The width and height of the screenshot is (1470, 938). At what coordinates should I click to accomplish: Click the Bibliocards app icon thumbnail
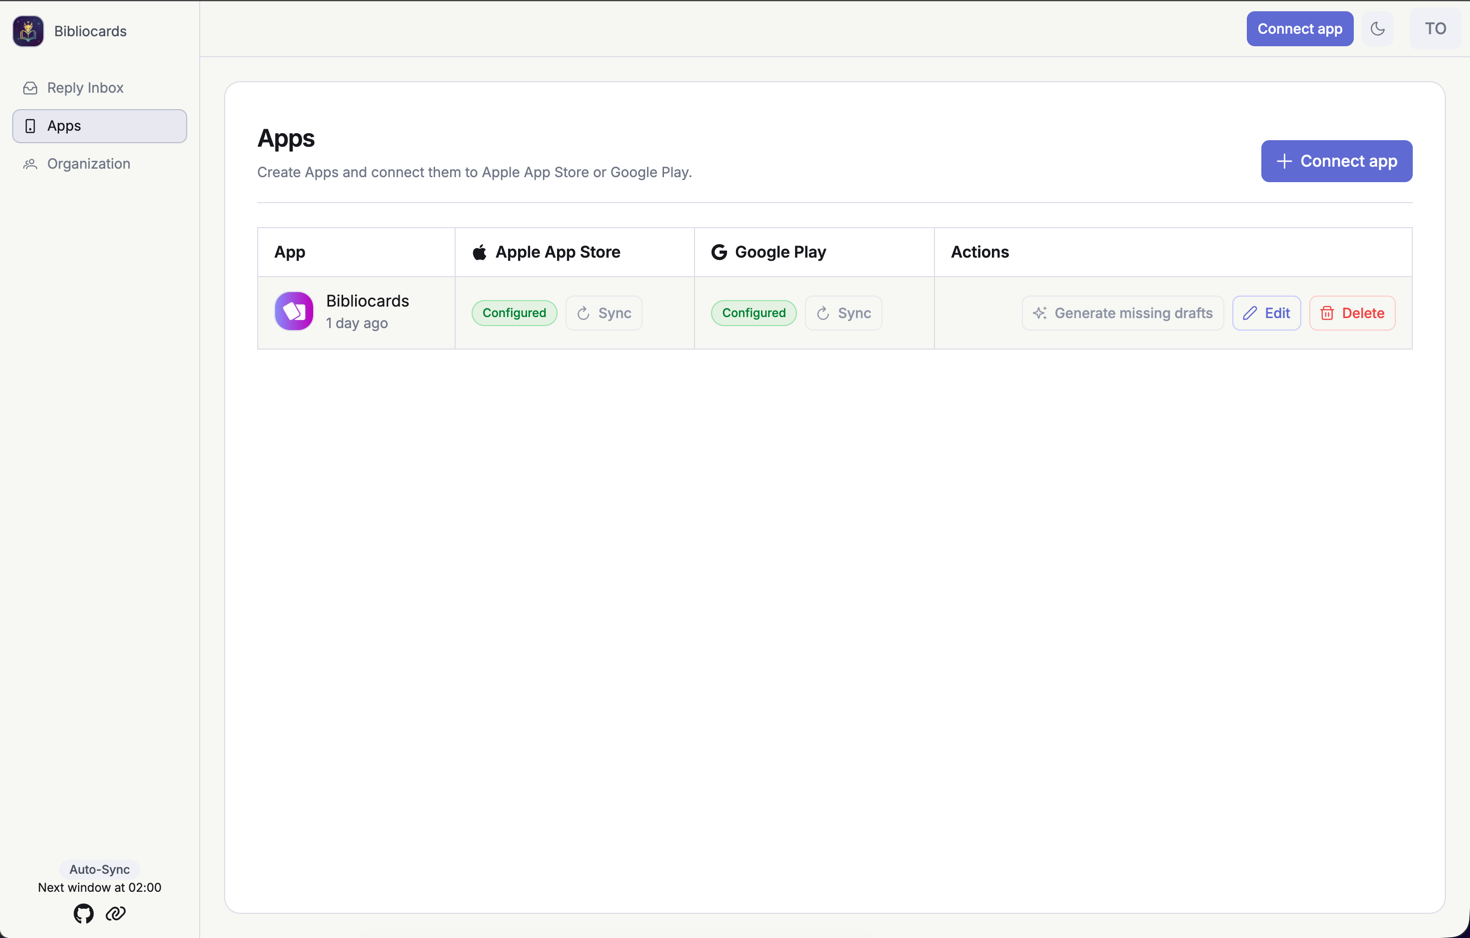point(294,312)
